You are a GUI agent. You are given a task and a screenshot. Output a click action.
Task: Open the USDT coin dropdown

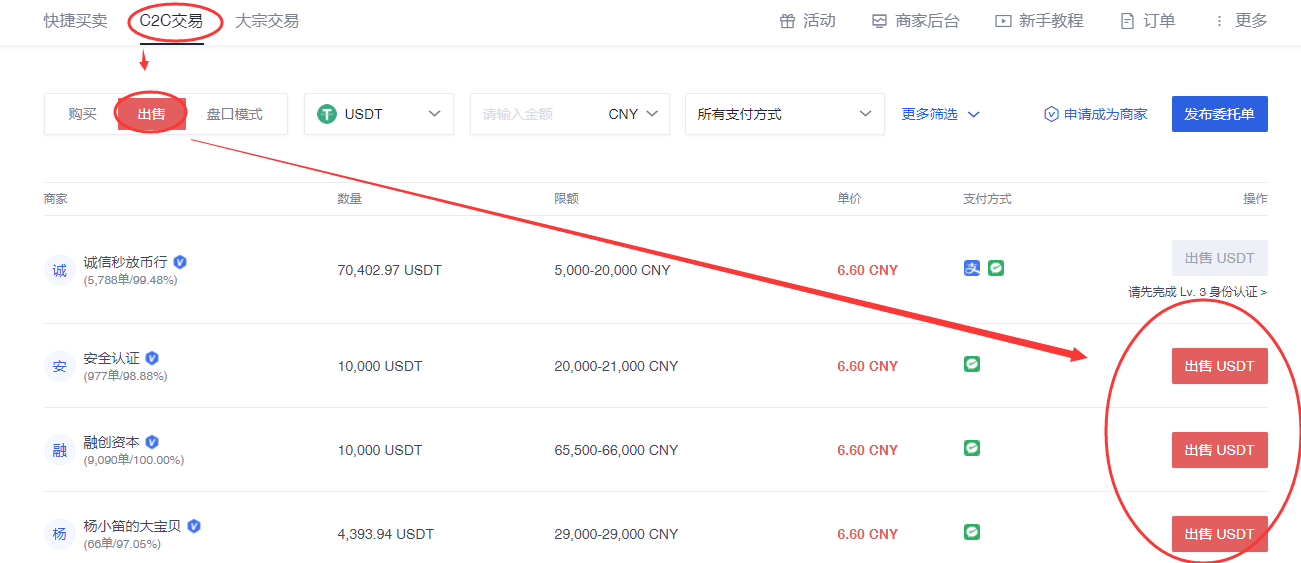379,114
